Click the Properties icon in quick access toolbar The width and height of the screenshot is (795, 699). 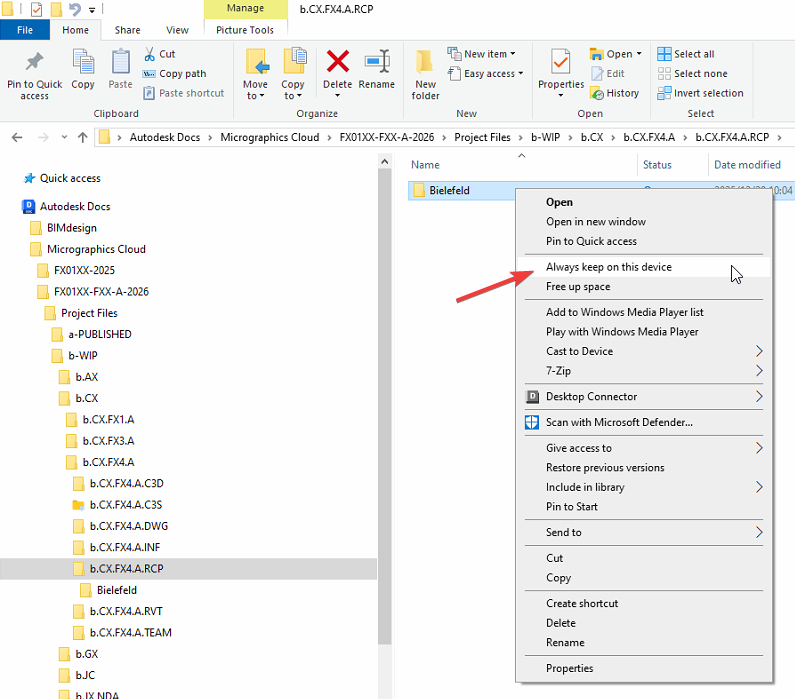[x=37, y=9]
